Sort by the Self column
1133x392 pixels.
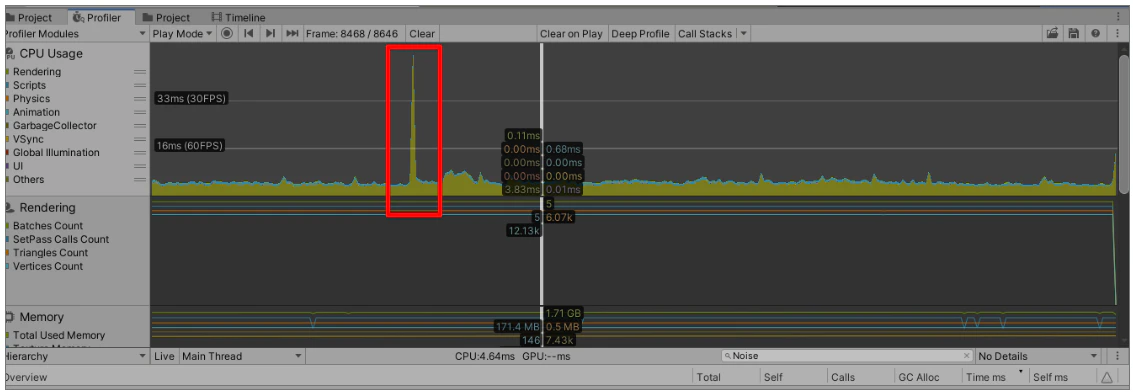tap(792, 377)
